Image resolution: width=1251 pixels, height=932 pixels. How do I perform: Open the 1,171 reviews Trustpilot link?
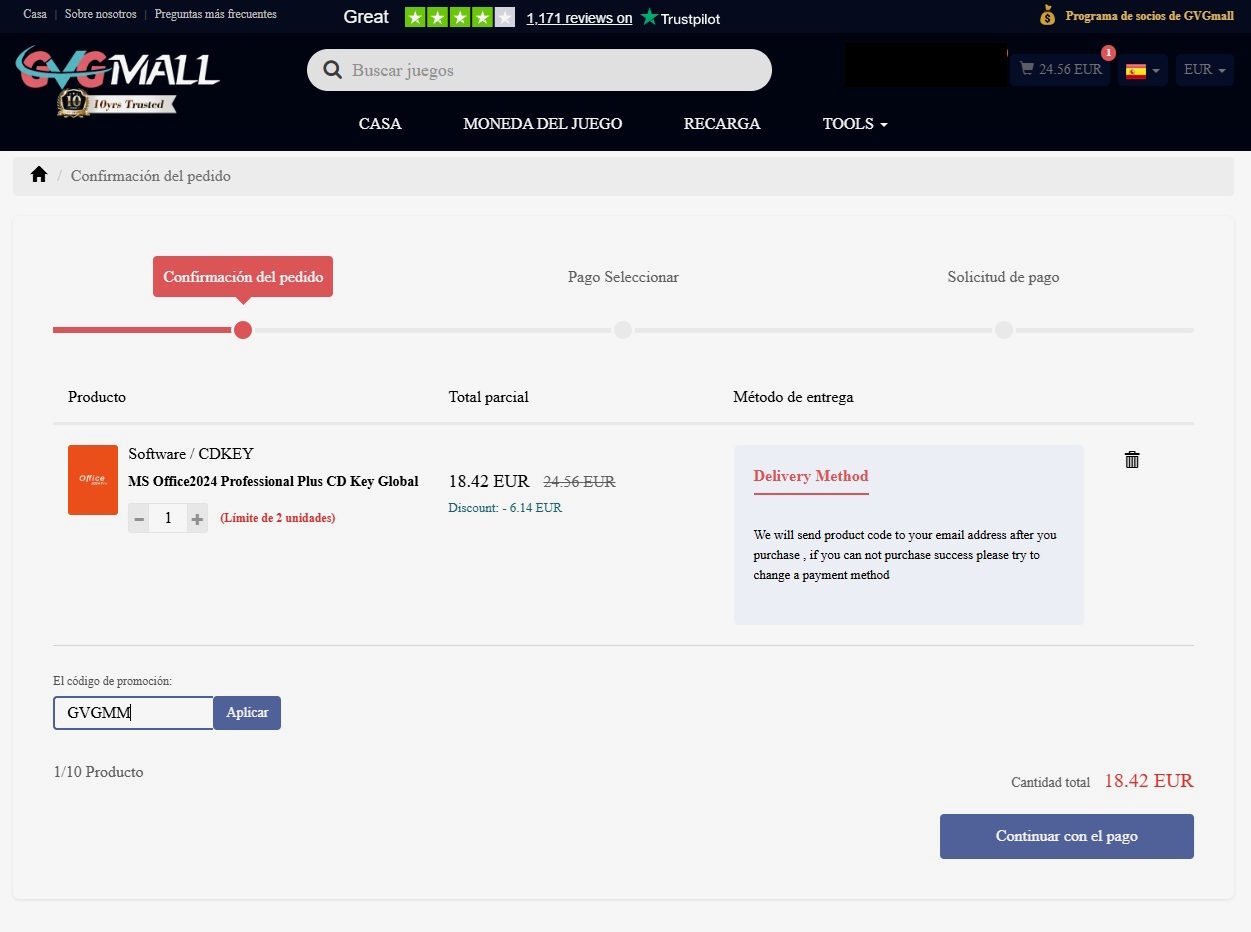tap(579, 18)
